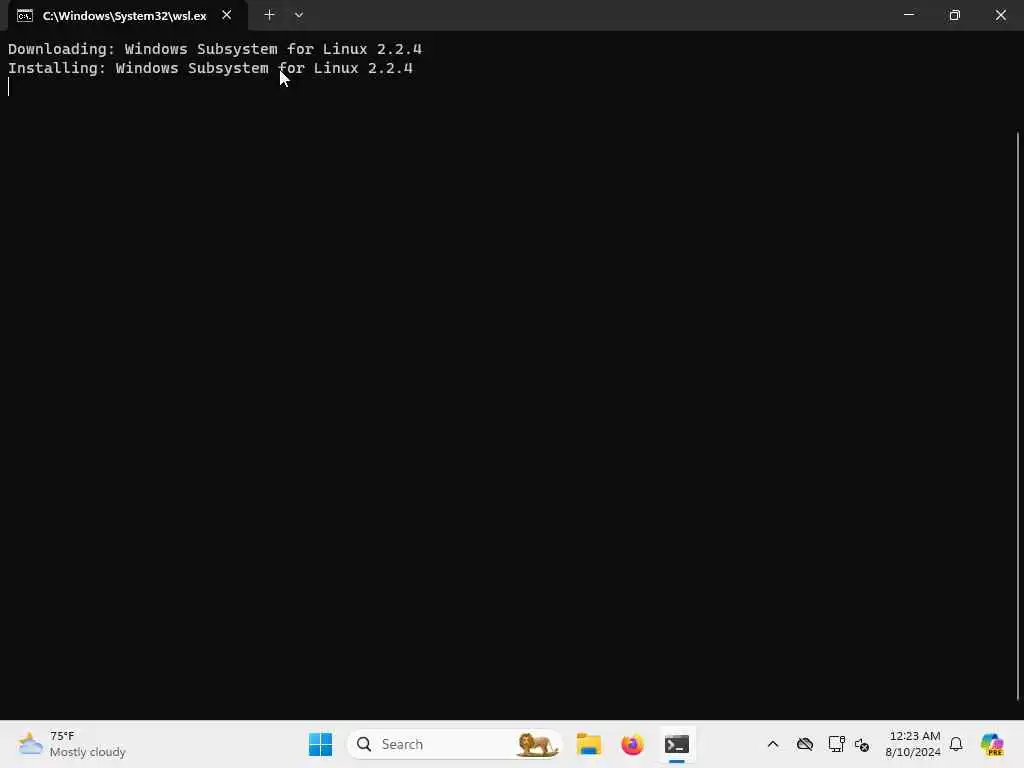Image resolution: width=1024 pixels, height=768 pixels.
Task: Click the taskbar Search box
Action: 455,744
